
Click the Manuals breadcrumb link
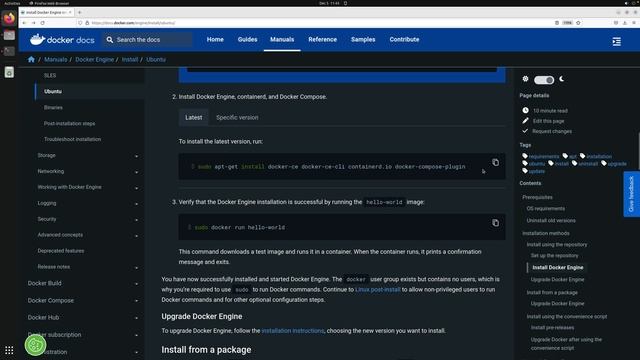(56, 60)
